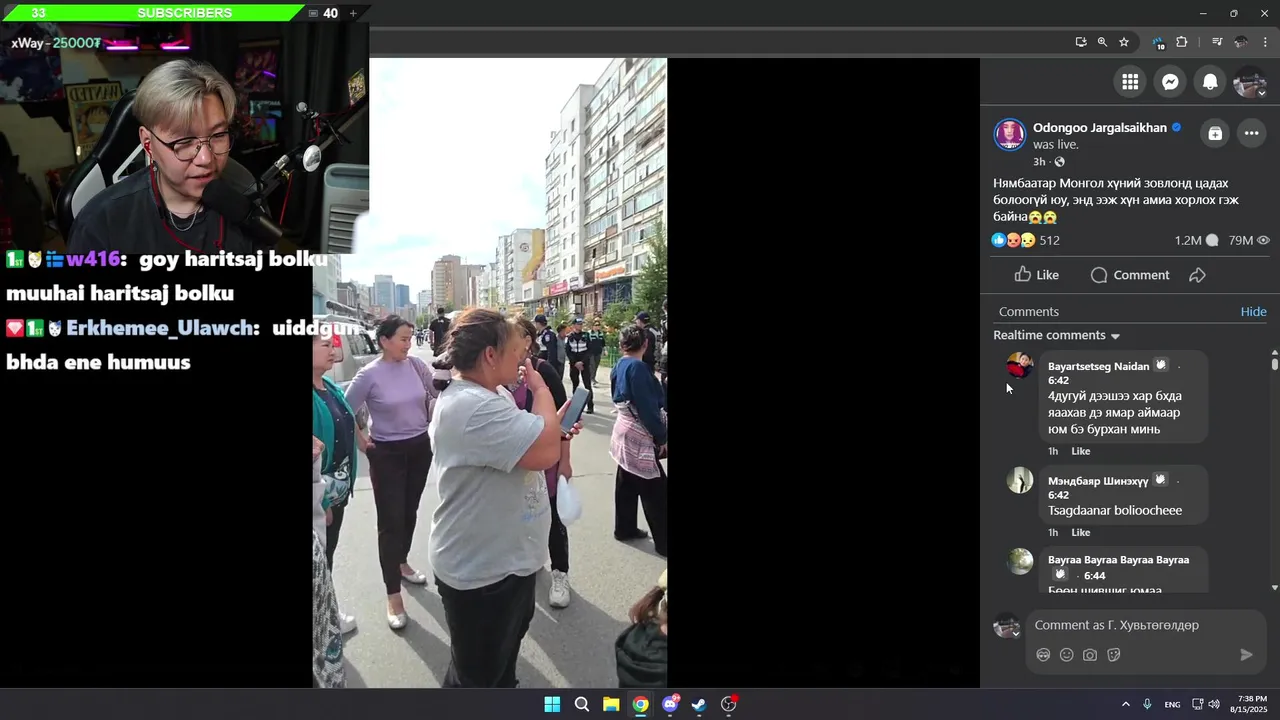Show hidden system tray icons
Image resolution: width=1280 pixels, height=720 pixels.
point(1125,704)
